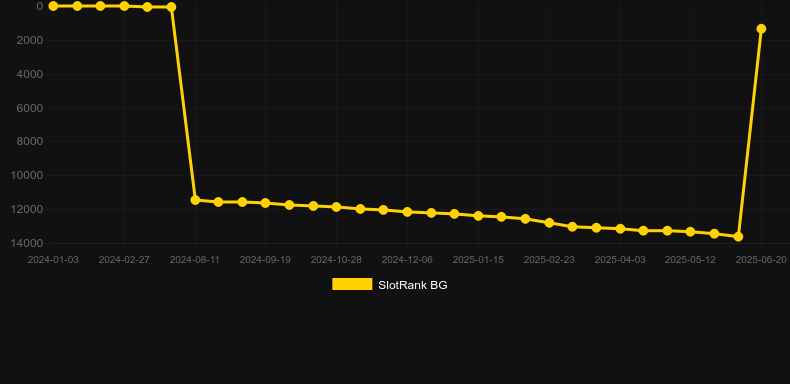
Task: Select the data point above 2024-10-28
Action: click(337, 207)
